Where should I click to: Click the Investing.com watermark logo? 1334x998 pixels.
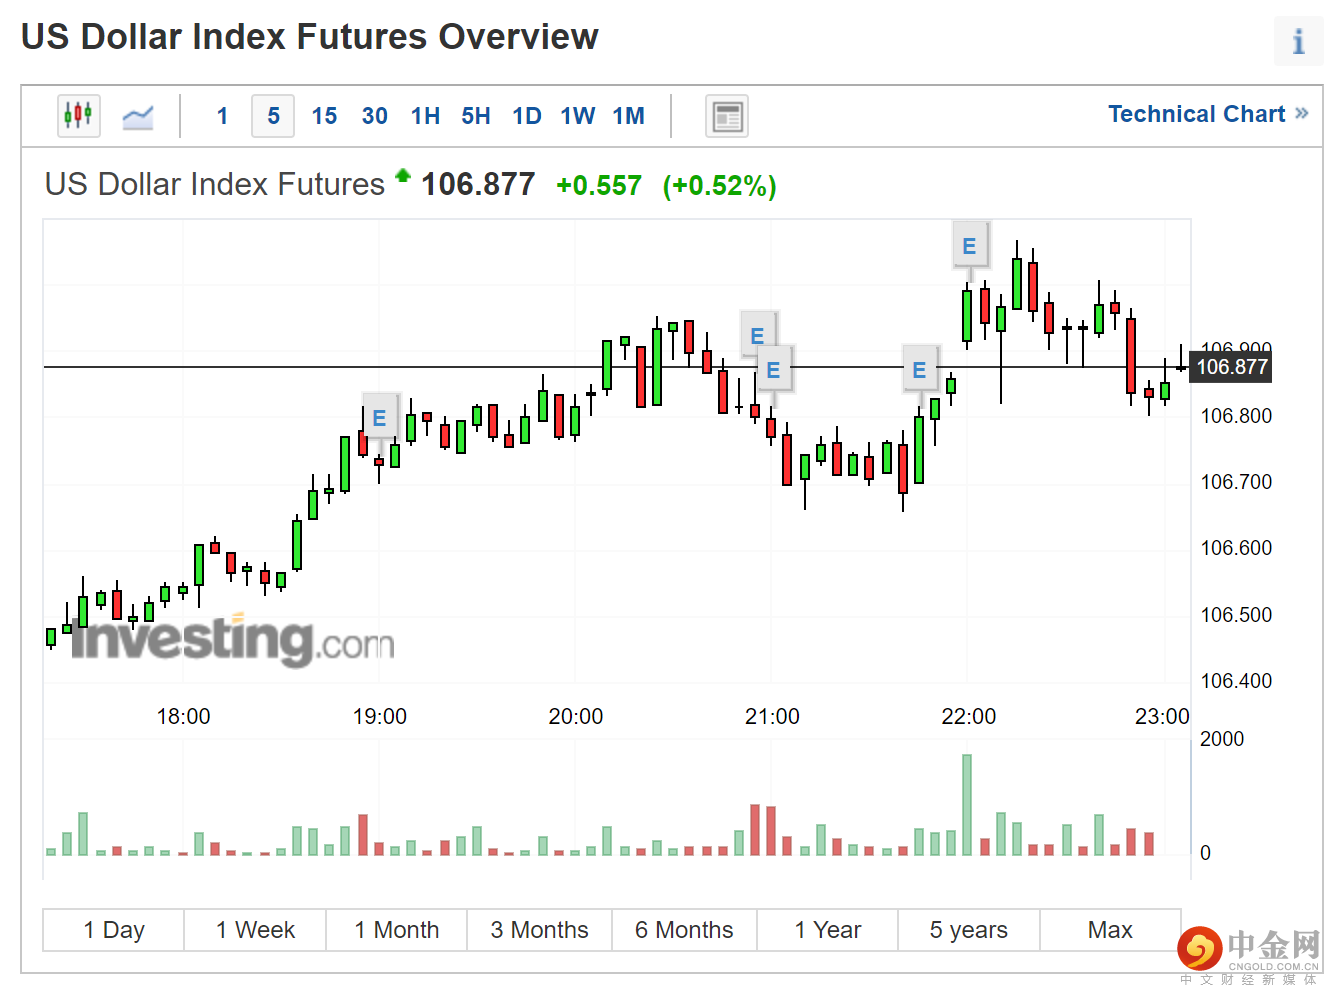pyautogui.click(x=232, y=640)
